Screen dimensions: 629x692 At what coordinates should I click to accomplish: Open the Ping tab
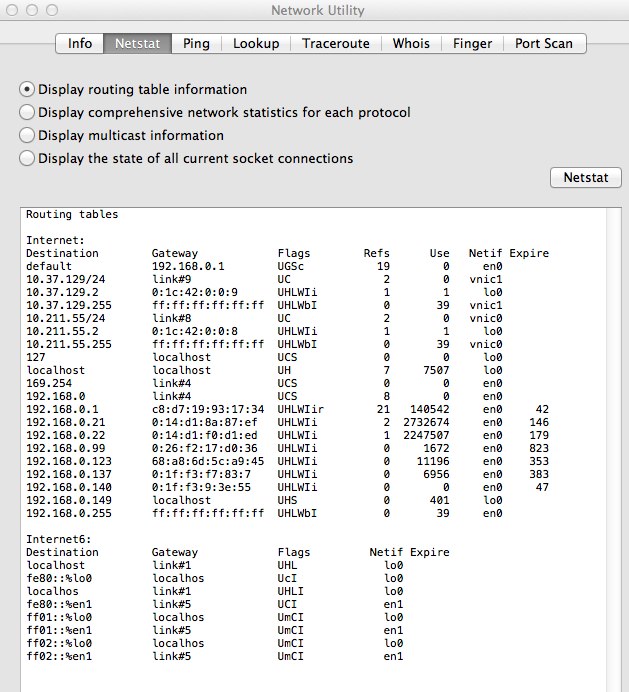196,43
